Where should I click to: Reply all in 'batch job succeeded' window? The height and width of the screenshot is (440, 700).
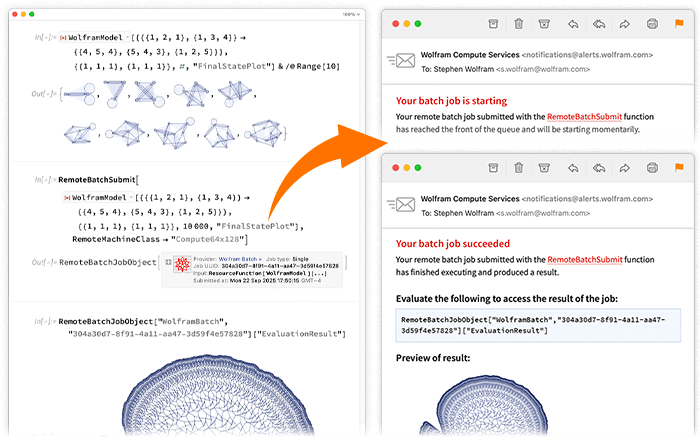point(599,168)
